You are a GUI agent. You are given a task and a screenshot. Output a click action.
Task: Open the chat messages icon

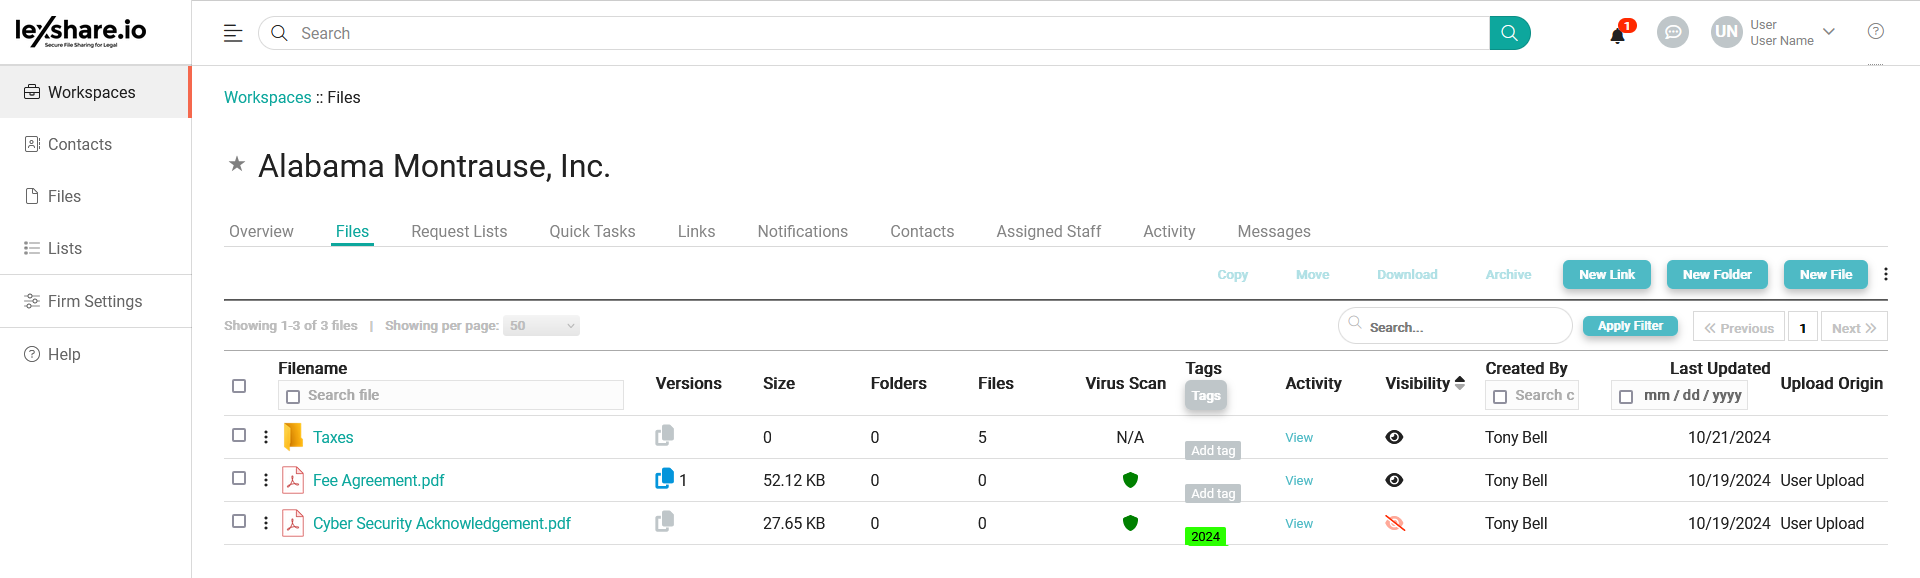click(x=1672, y=33)
